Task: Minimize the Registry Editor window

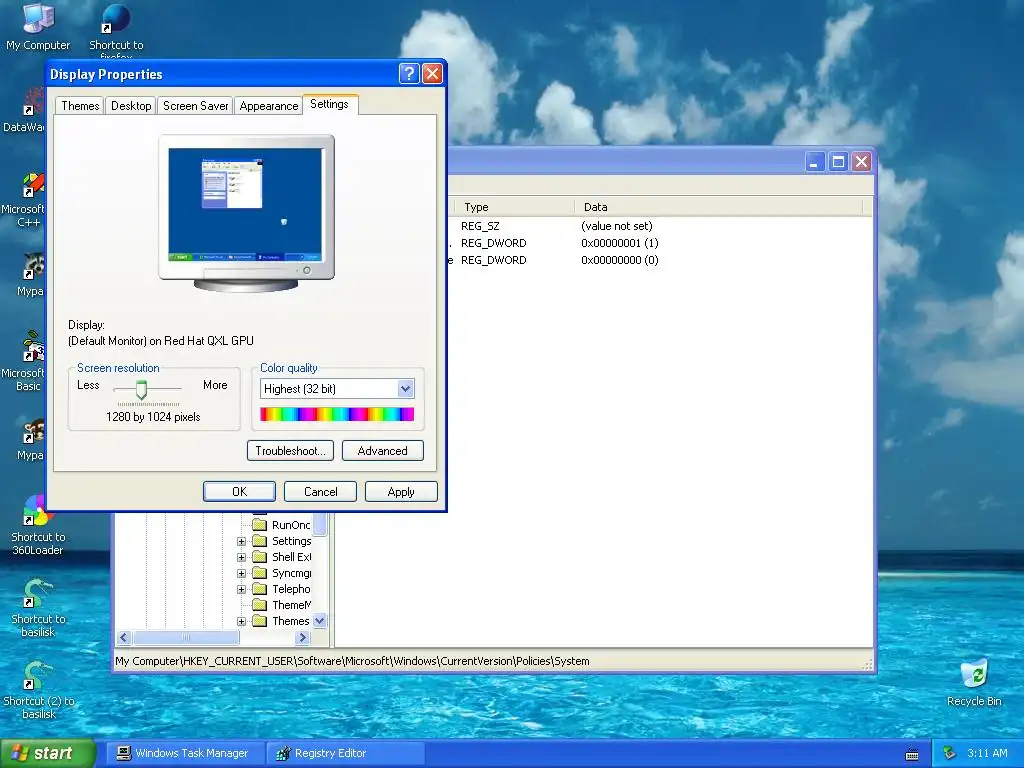Action: [x=814, y=161]
